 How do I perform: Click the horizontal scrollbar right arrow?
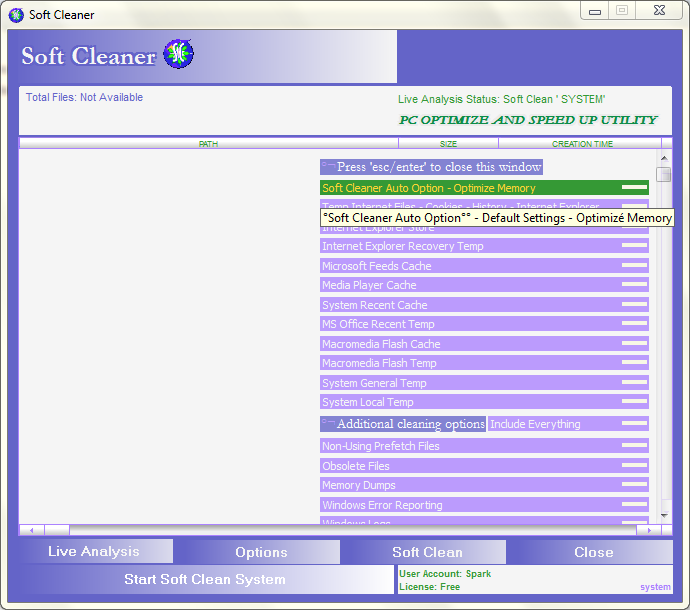tap(649, 530)
